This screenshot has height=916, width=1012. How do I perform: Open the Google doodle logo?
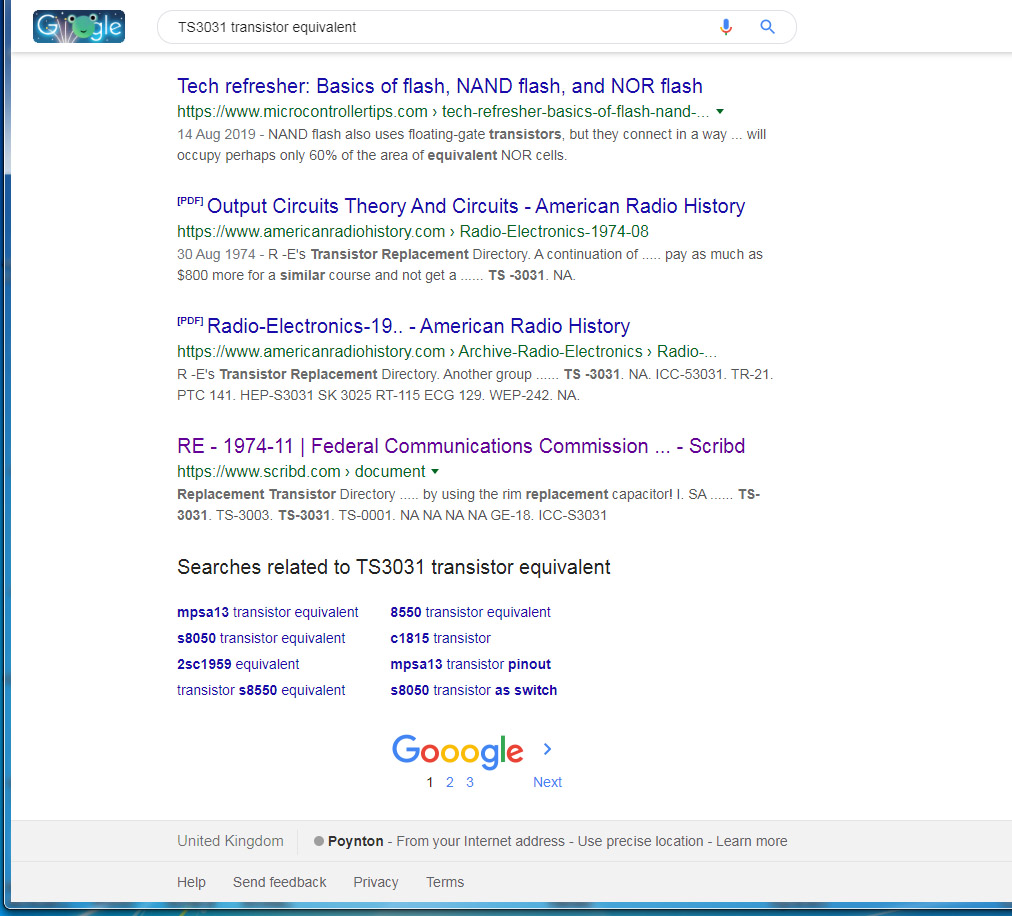pyautogui.click(x=79, y=26)
